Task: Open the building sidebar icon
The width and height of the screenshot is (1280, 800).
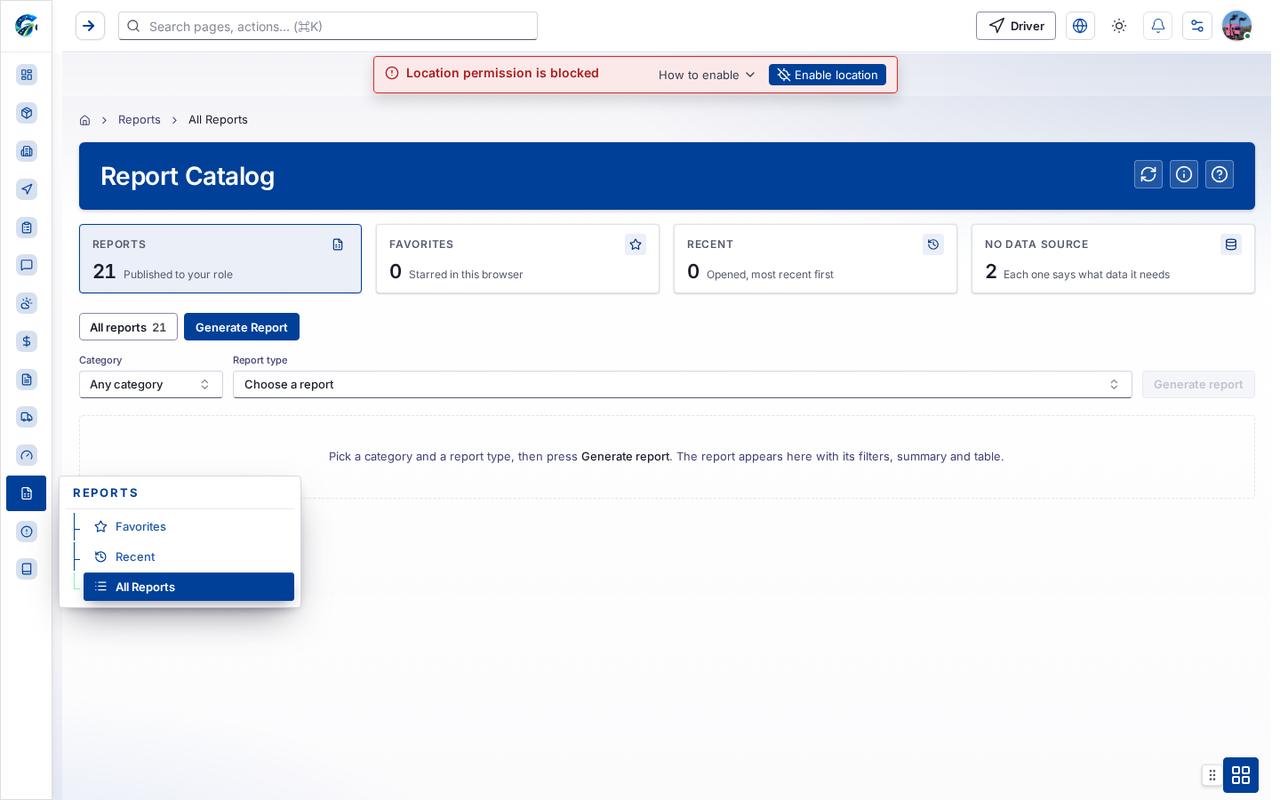Action: (27, 151)
